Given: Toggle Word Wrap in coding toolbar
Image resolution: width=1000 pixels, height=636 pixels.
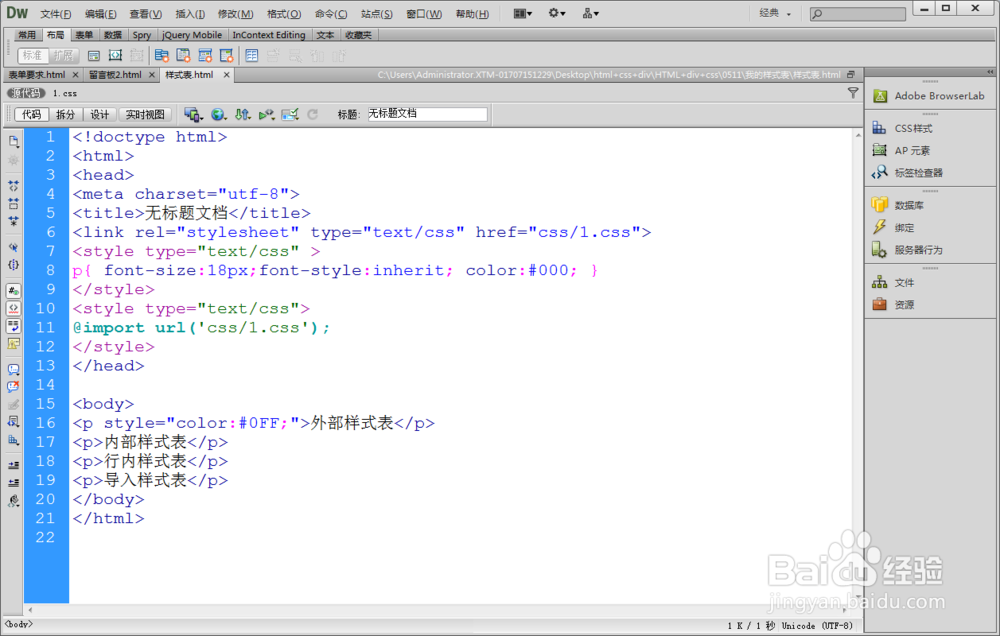Looking at the screenshot, I should (13, 326).
